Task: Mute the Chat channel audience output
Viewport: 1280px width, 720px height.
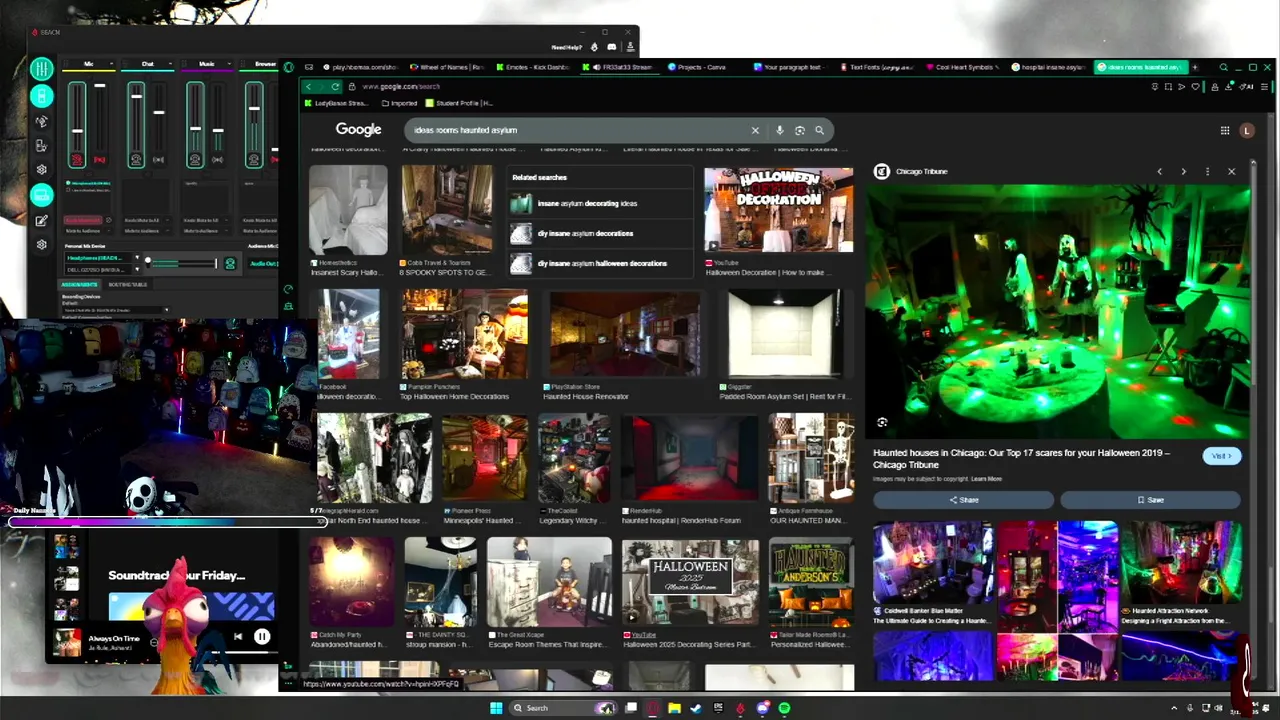Action: 158,159
